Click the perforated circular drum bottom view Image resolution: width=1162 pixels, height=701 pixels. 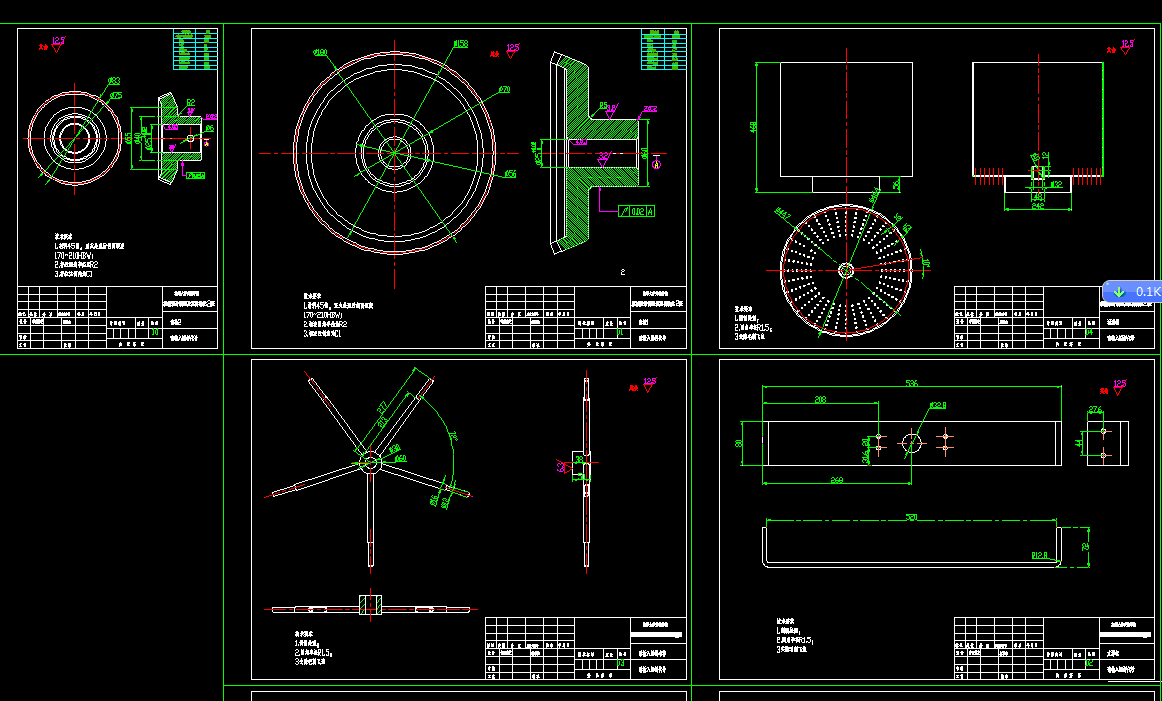(x=846, y=270)
